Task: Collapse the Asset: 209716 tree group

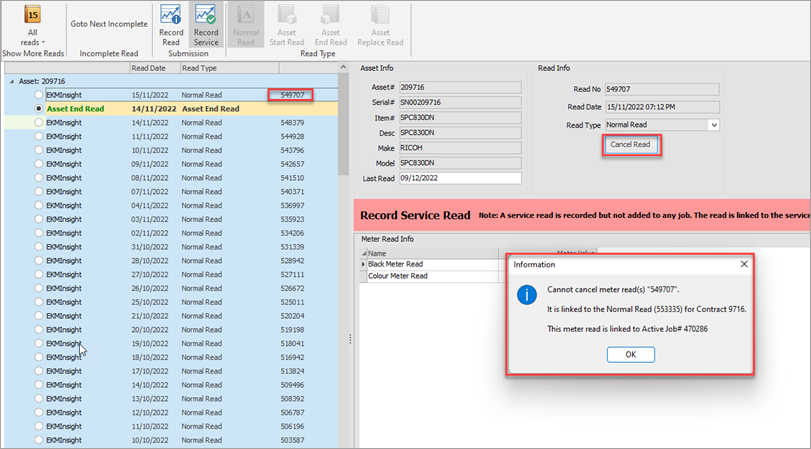Action: 11,81
